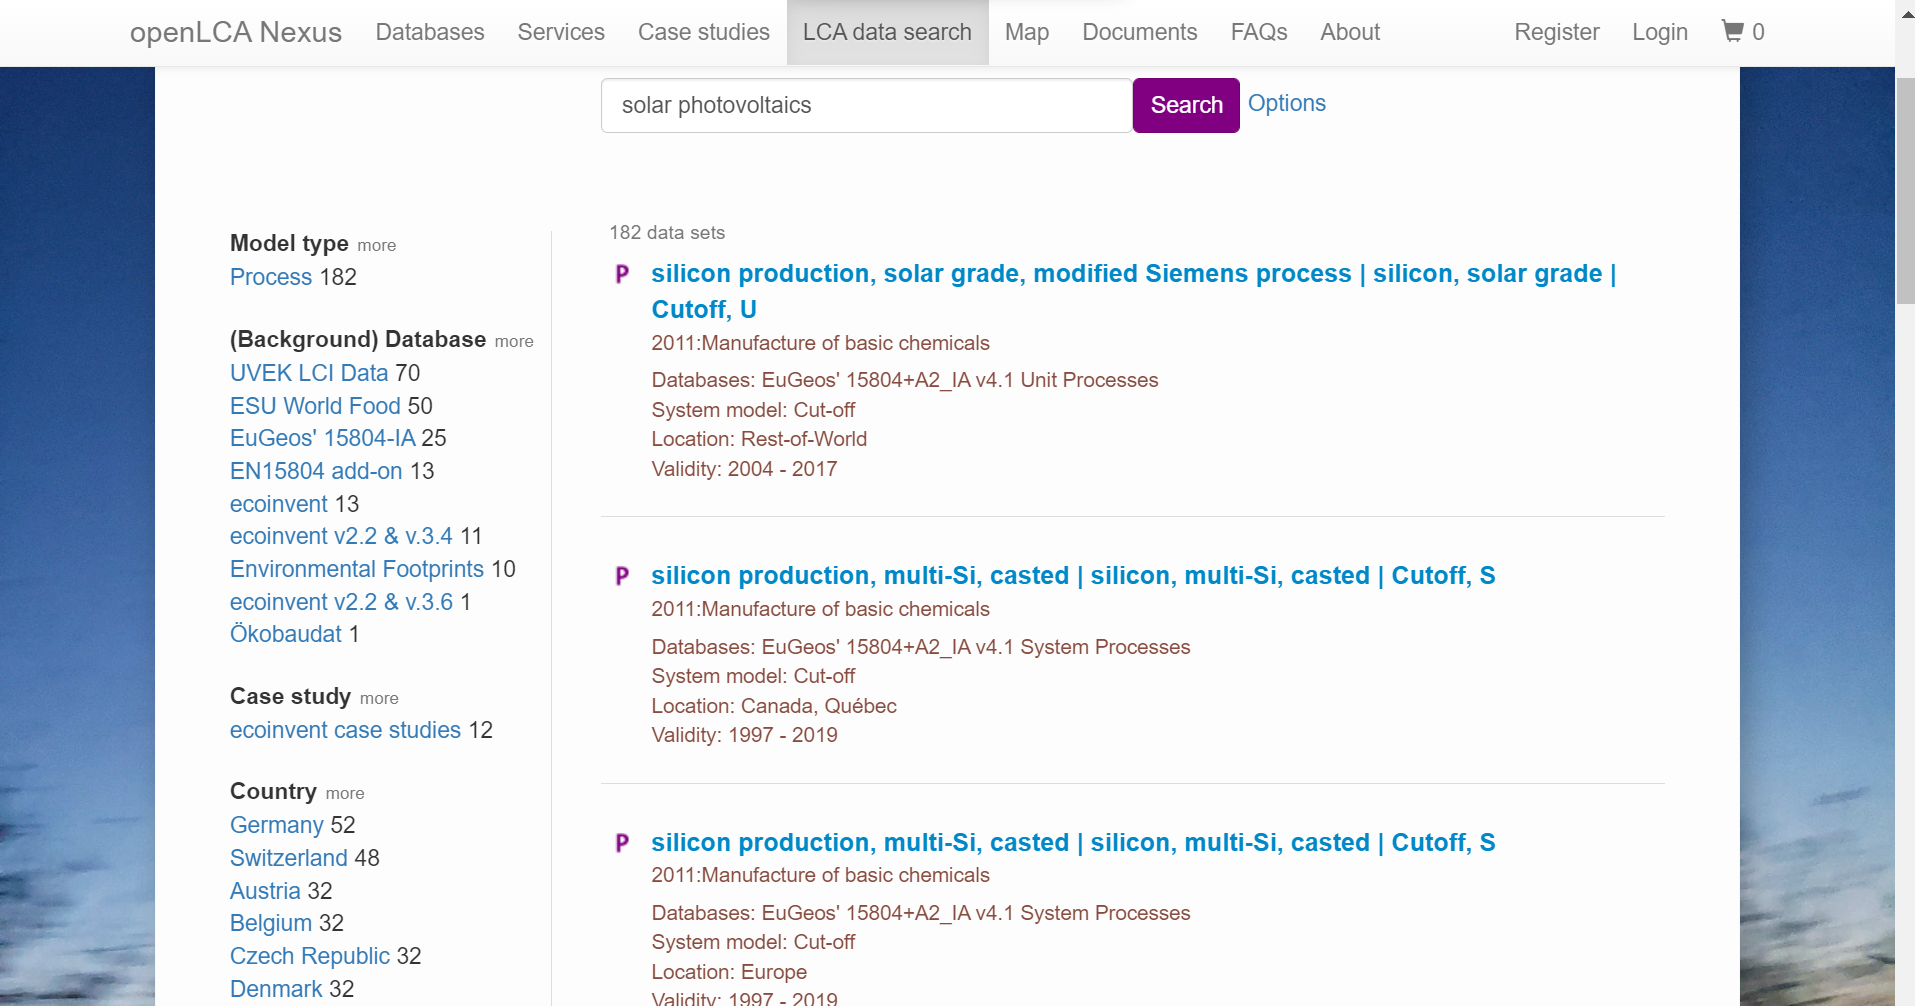Expand more Model type filters

pyautogui.click(x=376, y=246)
